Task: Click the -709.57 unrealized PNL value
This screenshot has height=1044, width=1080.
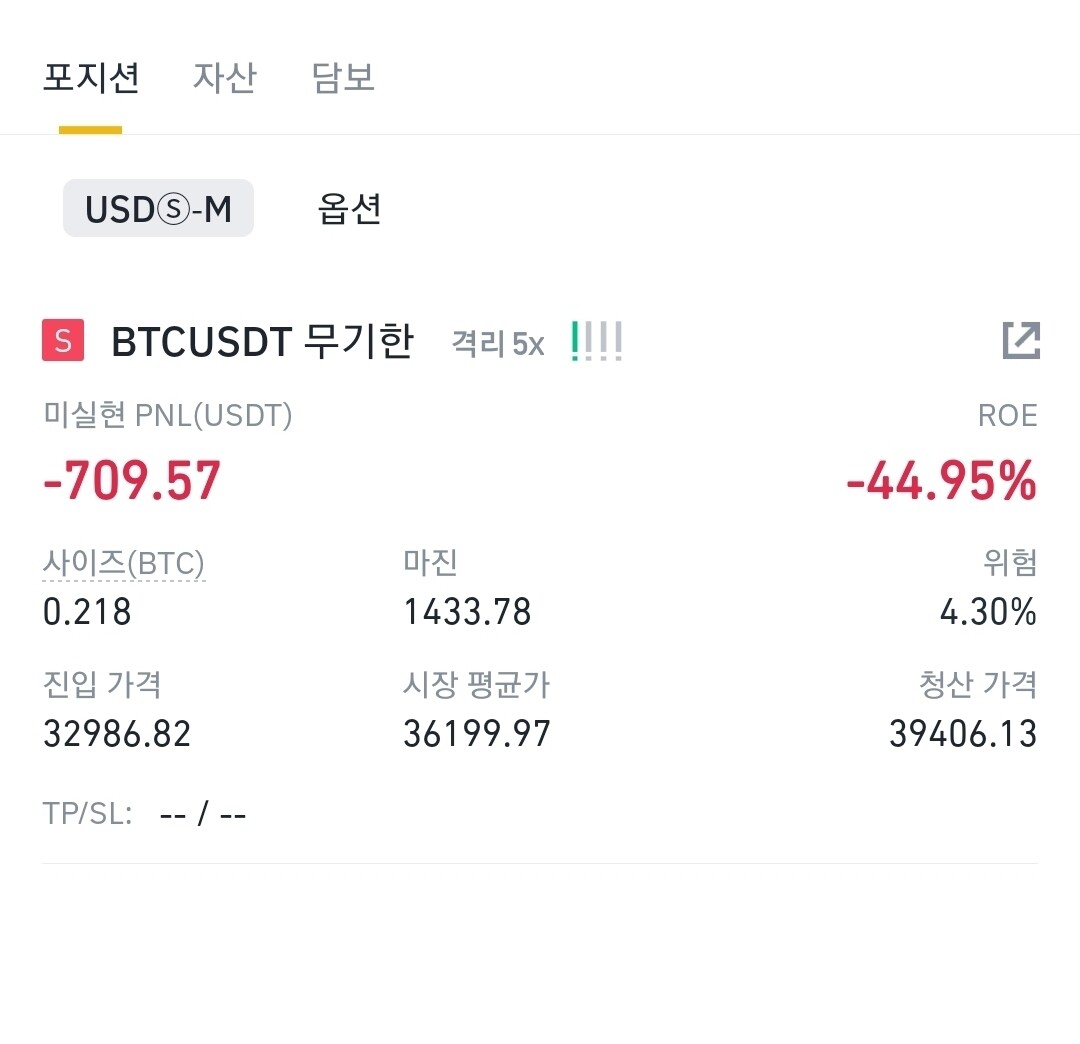Action: point(130,482)
